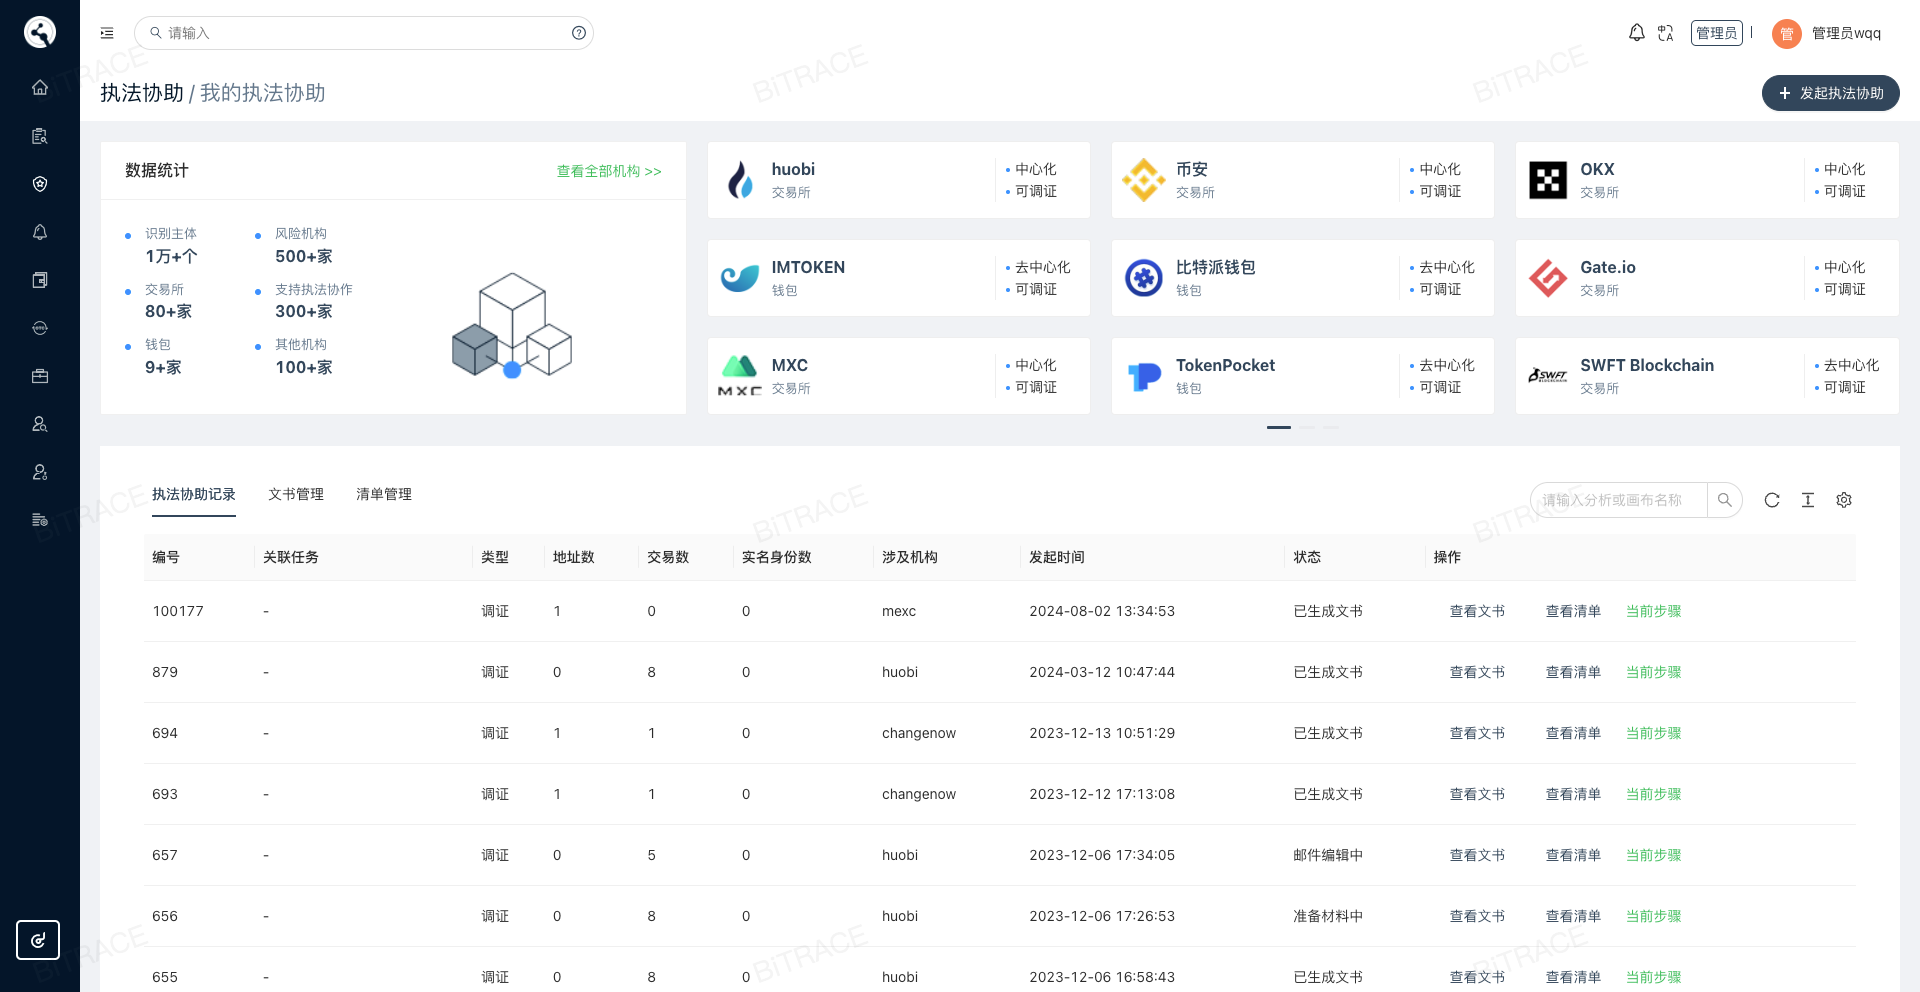Open the user settings sidebar icon

tap(40, 472)
